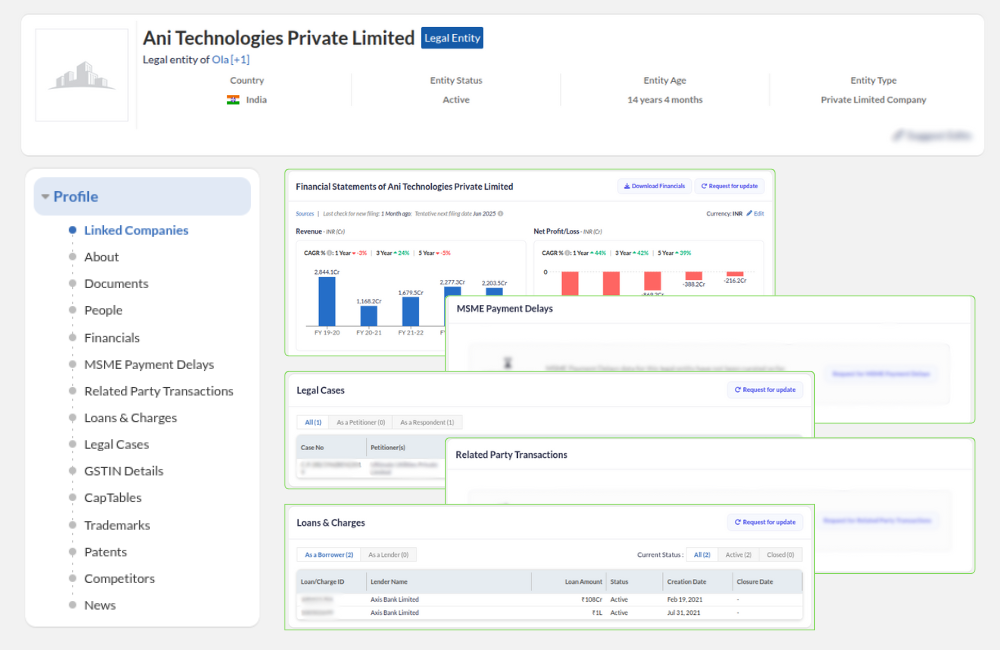Filter loans by Closed (0) status
This screenshot has height=650, width=1000.
[x=779, y=555]
